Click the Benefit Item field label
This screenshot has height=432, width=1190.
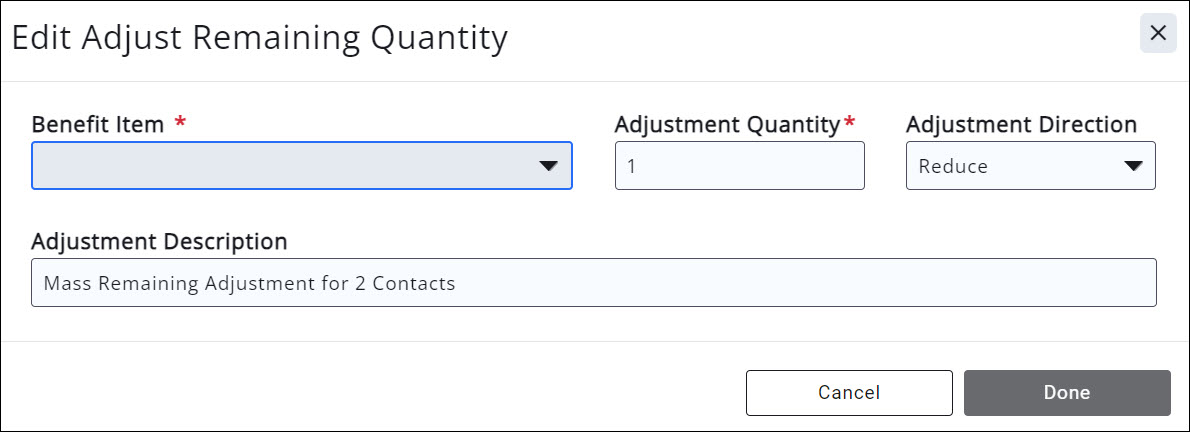tap(98, 125)
